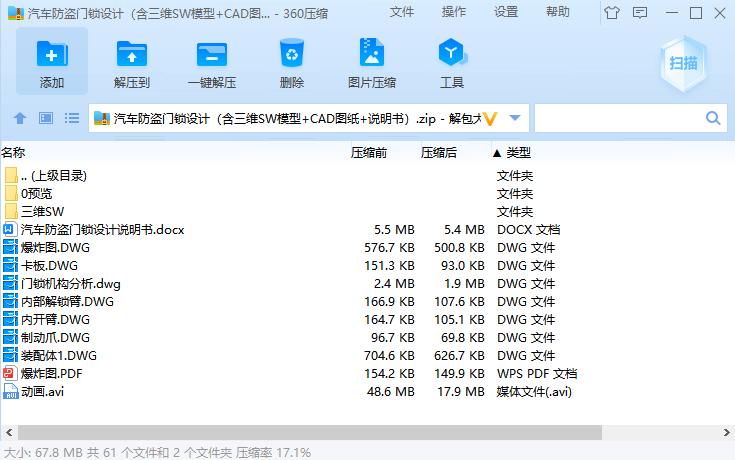The image size is (735, 460).
Task: Select the 门锁机构分析.dwg file name
Action: click(71, 284)
